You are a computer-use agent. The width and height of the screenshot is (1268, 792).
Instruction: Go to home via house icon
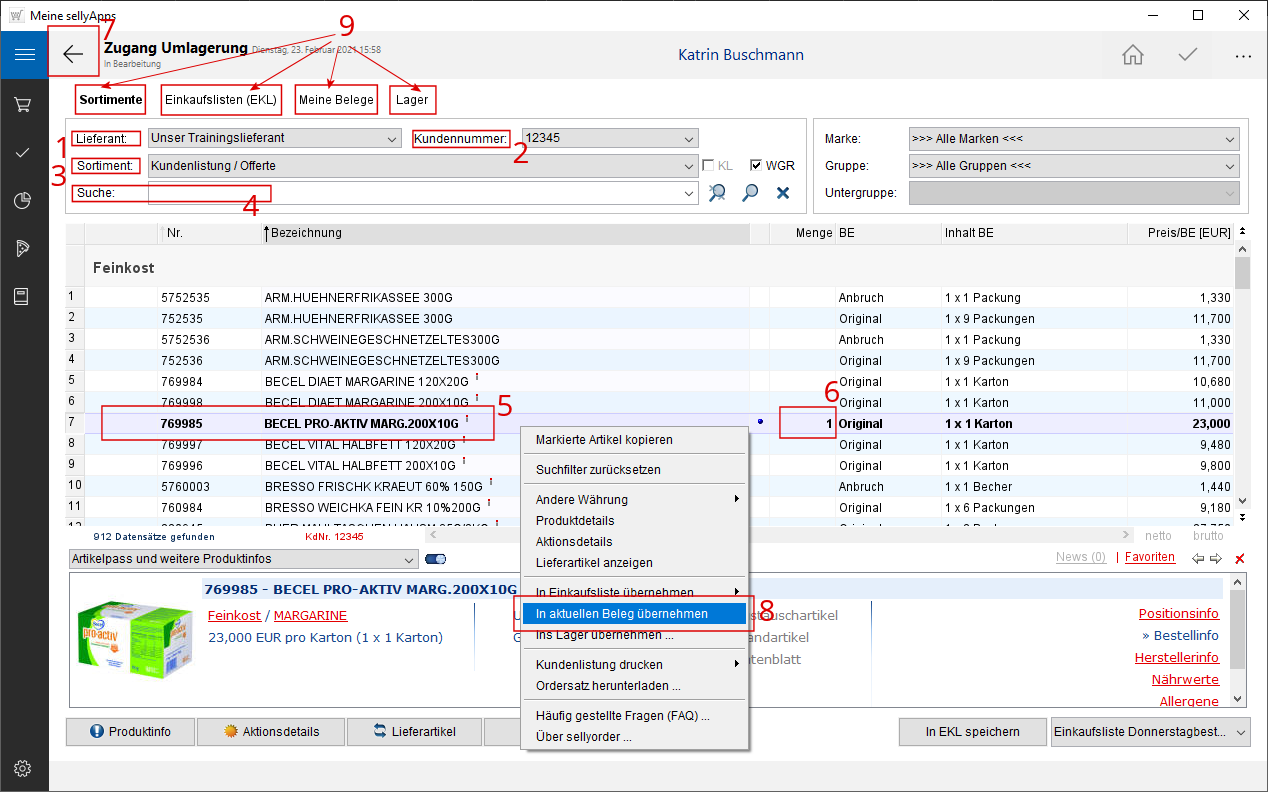(x=1132, y=55)
